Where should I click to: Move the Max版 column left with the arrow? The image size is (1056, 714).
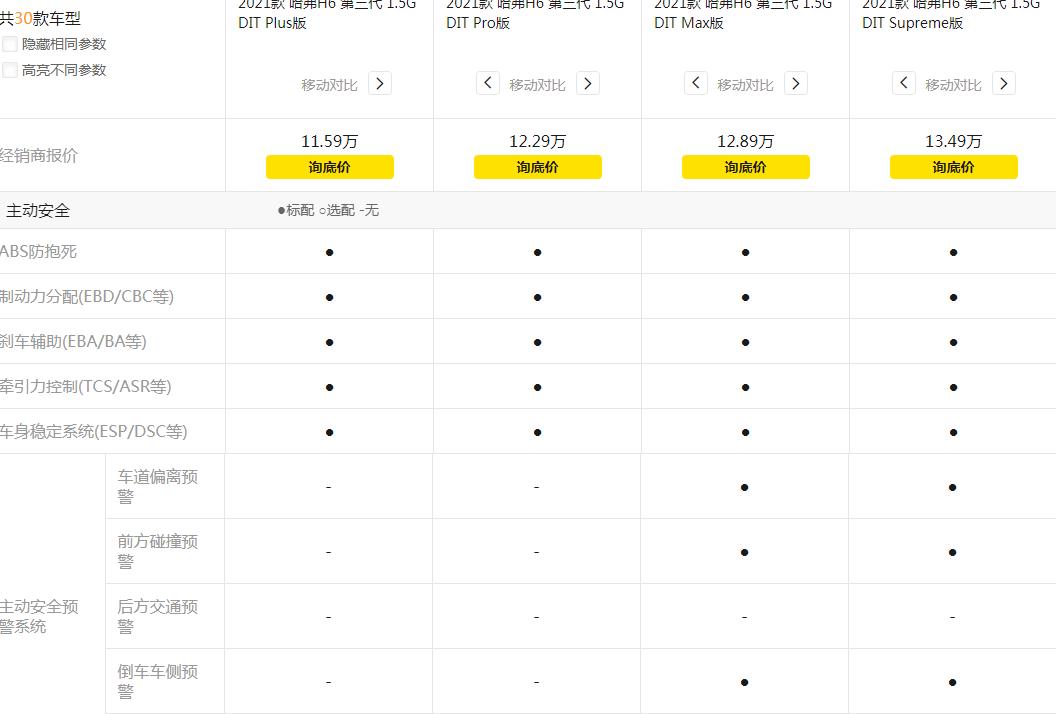[696, 84]
